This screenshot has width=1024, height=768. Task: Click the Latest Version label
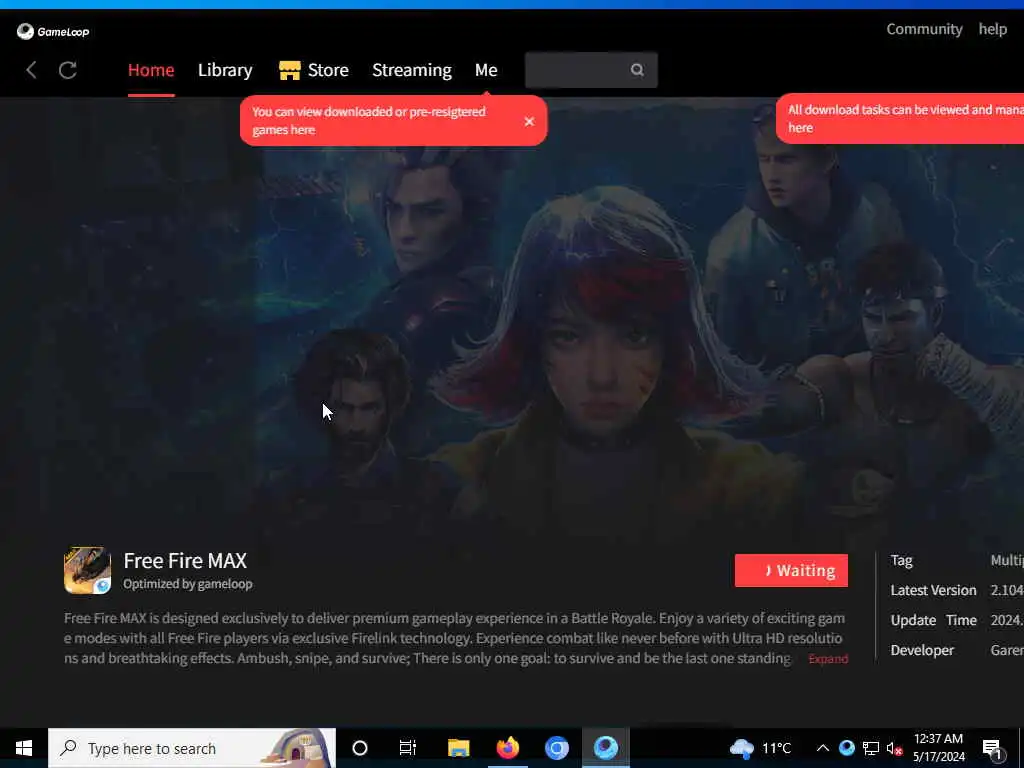pos(933,590)
